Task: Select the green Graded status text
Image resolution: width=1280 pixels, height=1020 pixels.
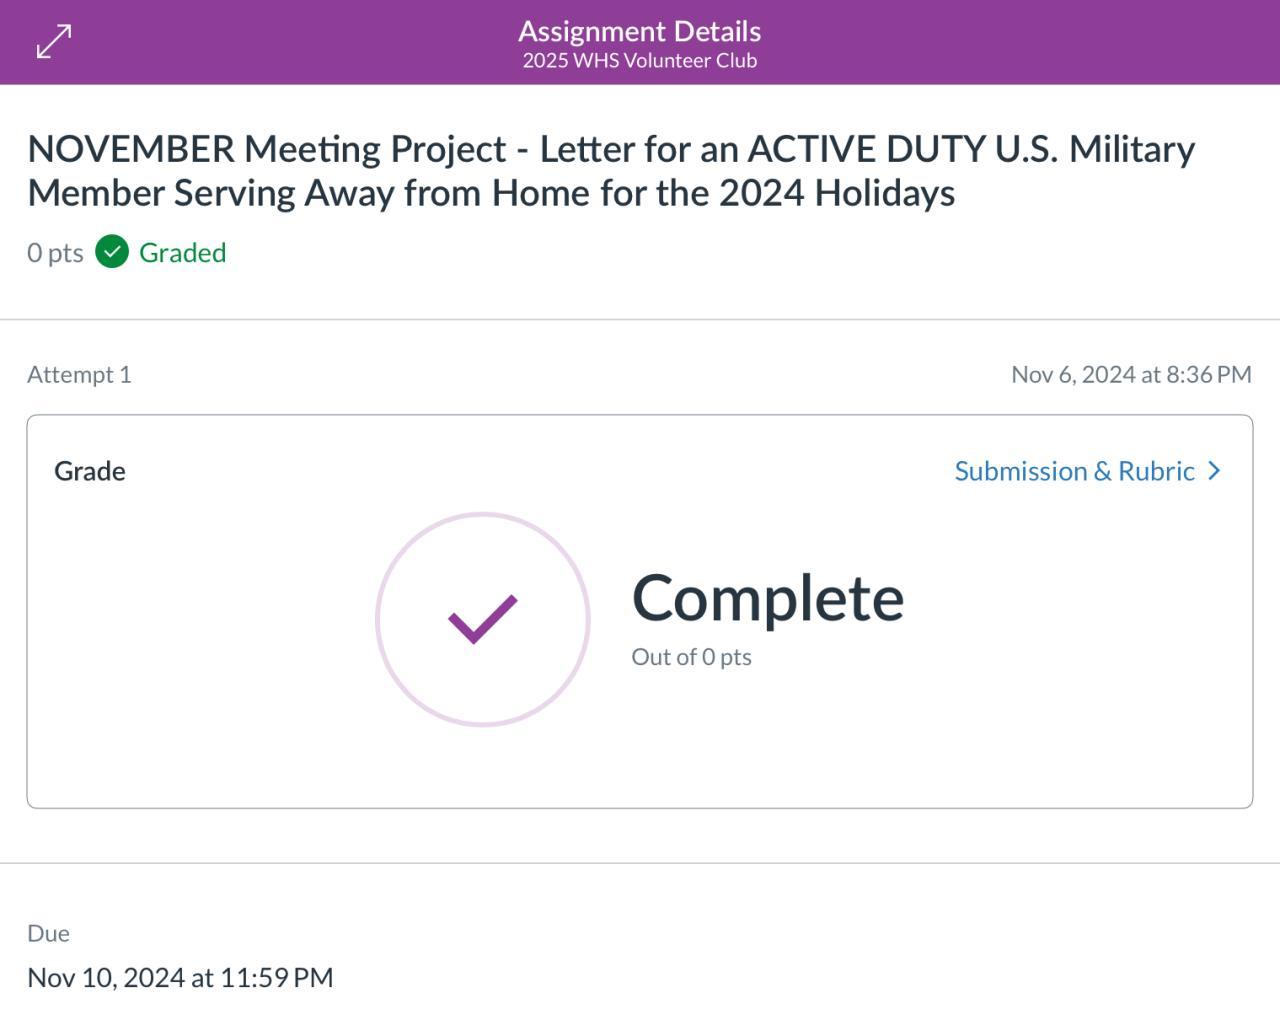Action: pyautogui.click(x=182, y=253)
